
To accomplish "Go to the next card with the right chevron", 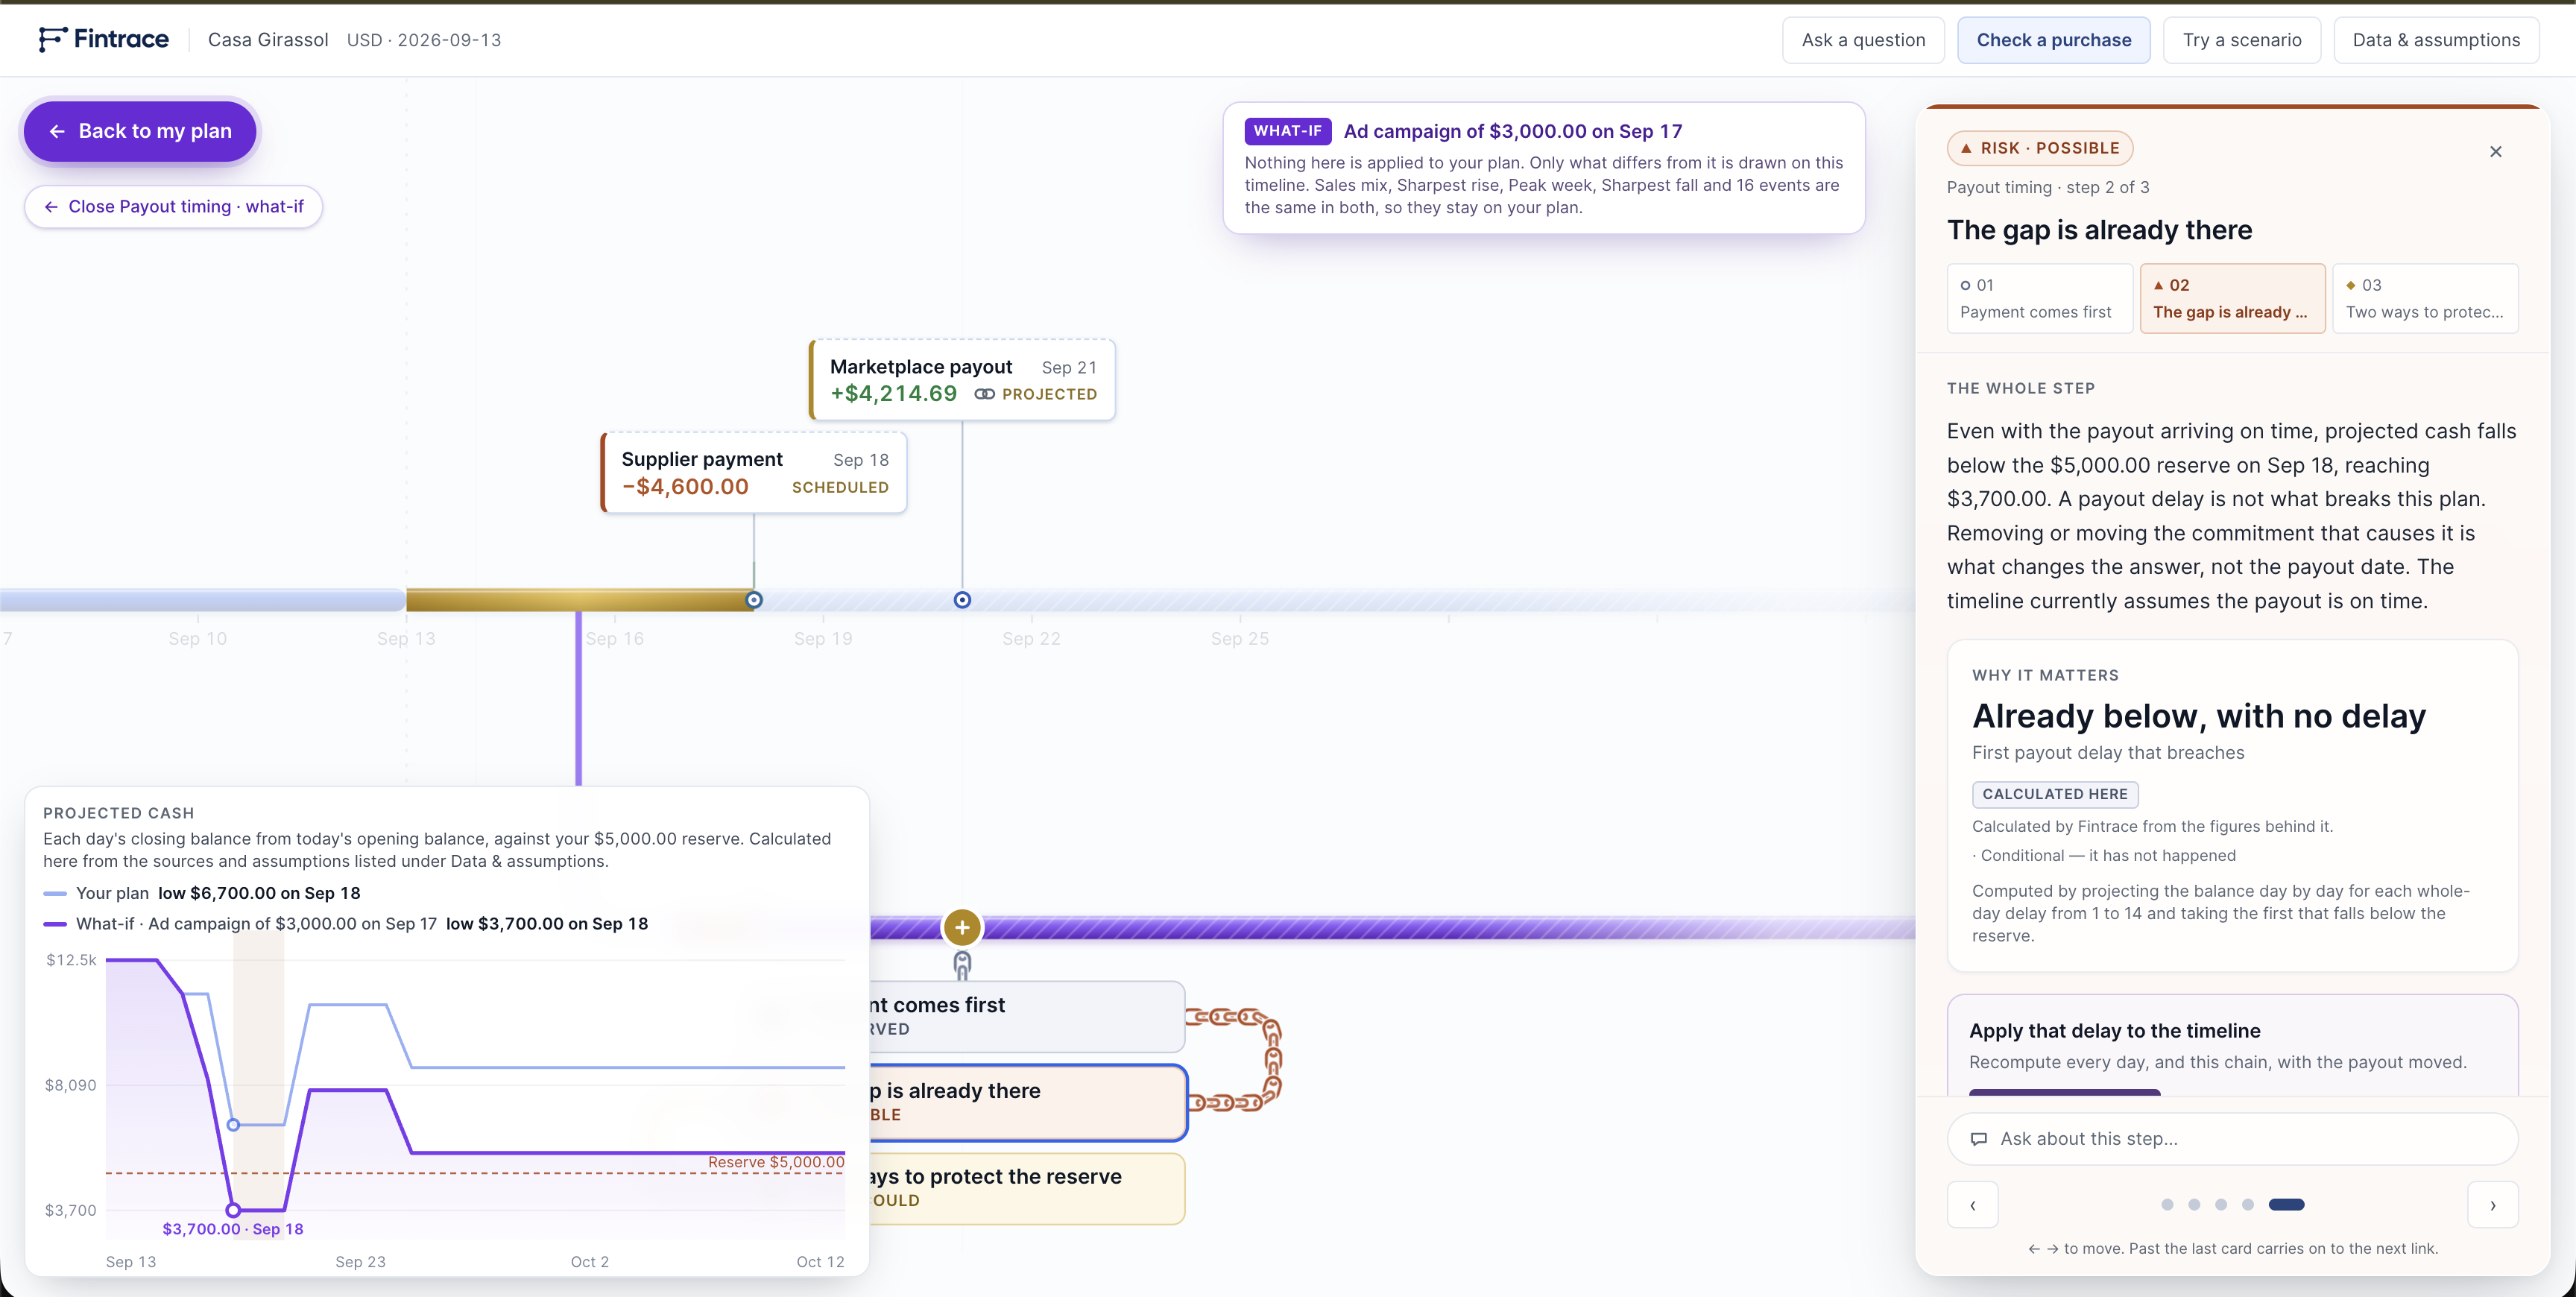I will point(2492,1205).
